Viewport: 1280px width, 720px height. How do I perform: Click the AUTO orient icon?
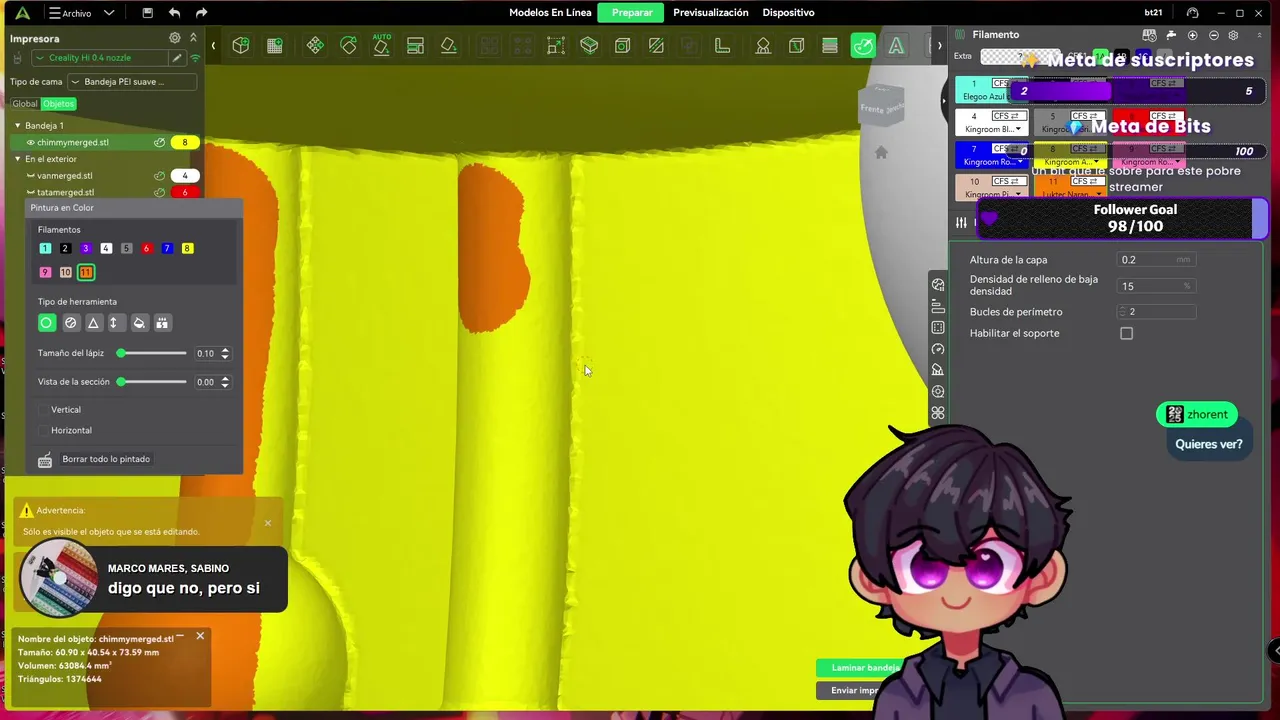382,44
